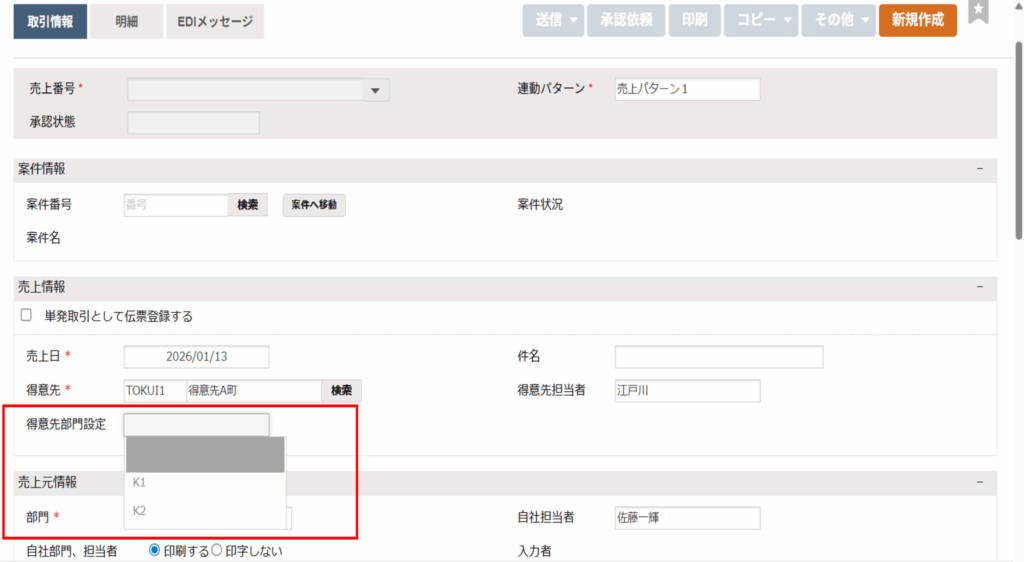Open the 送信 dropdown button
1024x562 pixels.
[x=552, y=20]
